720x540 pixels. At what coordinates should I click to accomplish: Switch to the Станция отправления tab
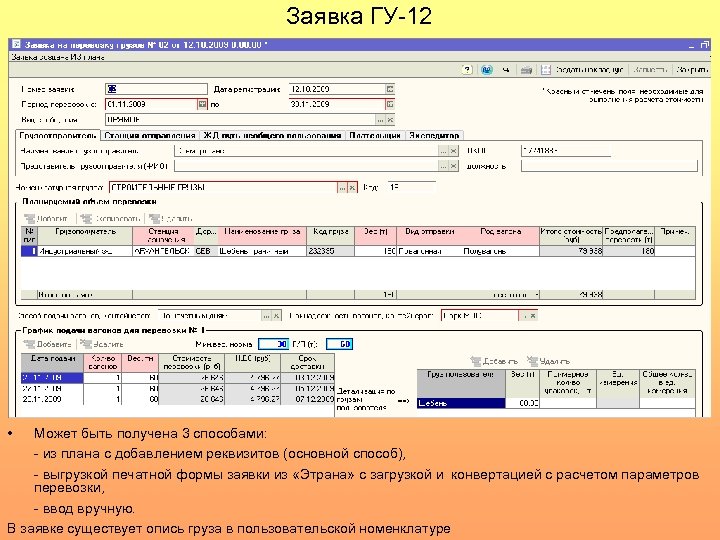click(x=150, y=135)
